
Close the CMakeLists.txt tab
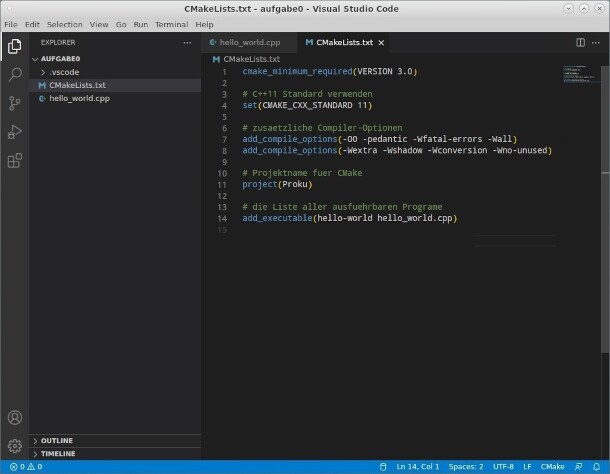[x=381, y=43]
